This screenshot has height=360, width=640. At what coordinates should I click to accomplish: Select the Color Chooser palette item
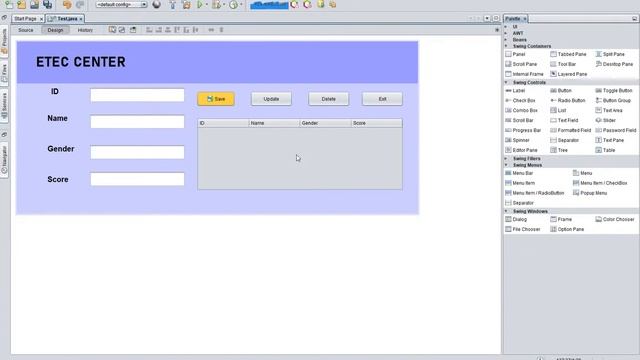coord(615,220)
